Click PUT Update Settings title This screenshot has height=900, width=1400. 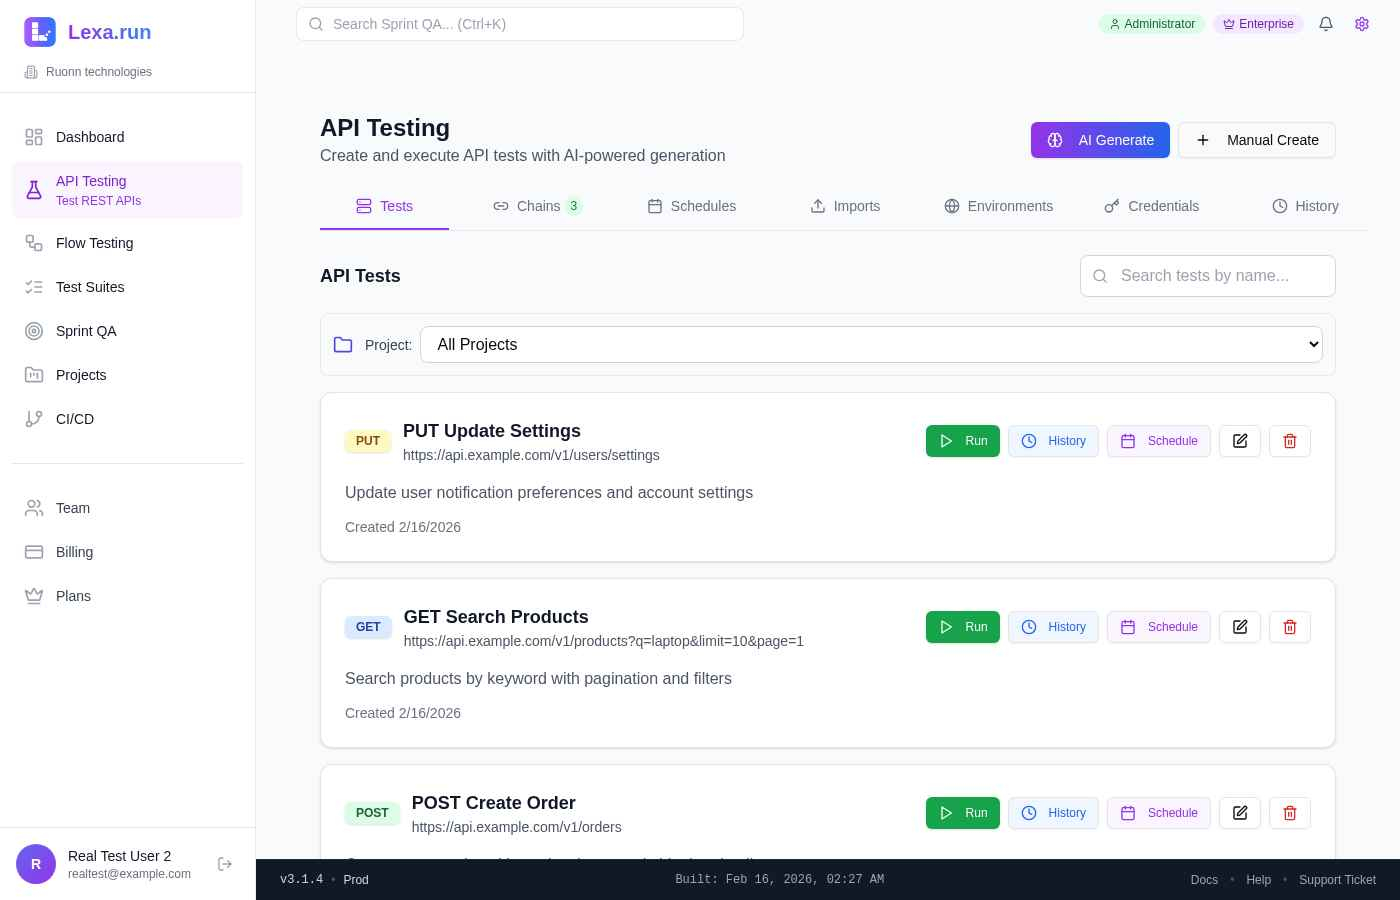click(492, 431)
